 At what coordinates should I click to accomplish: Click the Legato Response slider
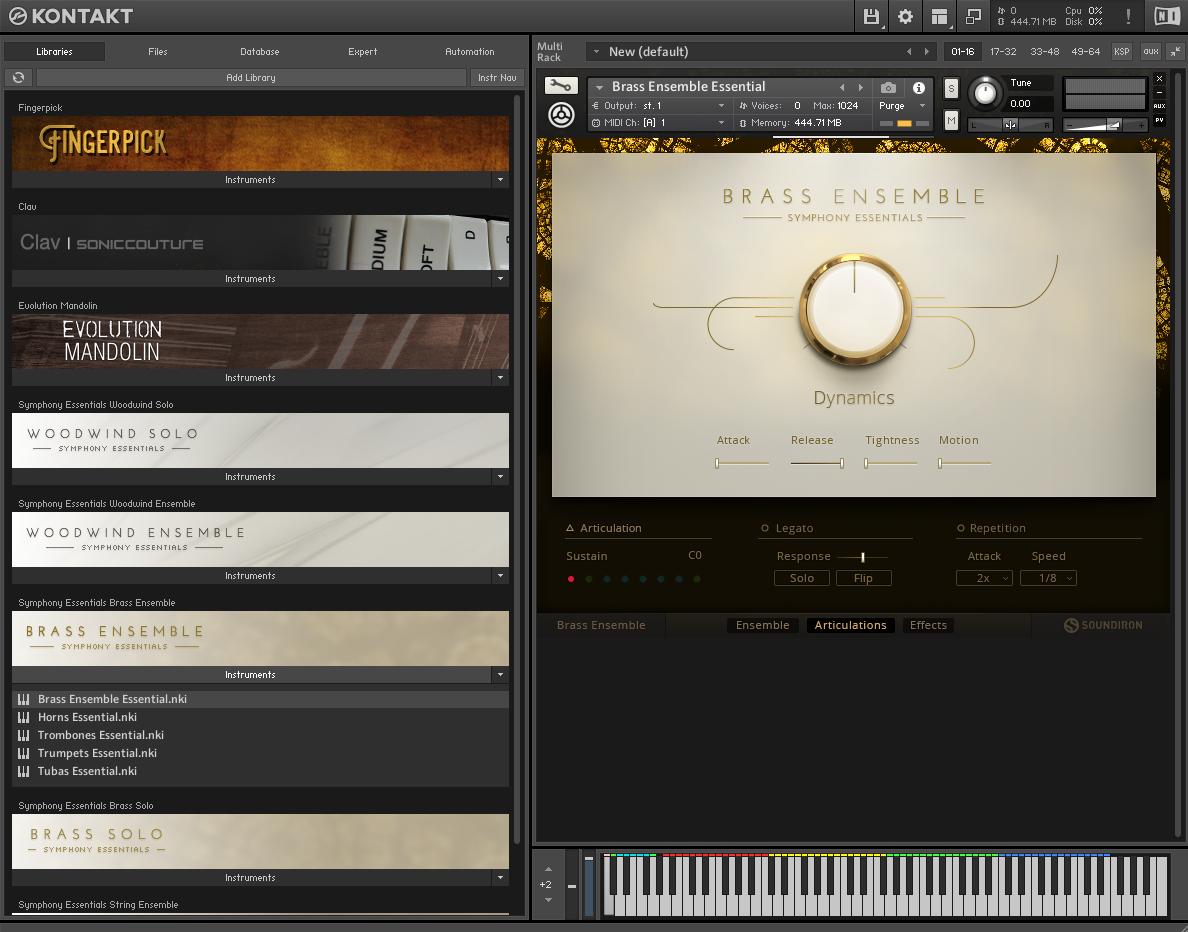coord(862,557)
